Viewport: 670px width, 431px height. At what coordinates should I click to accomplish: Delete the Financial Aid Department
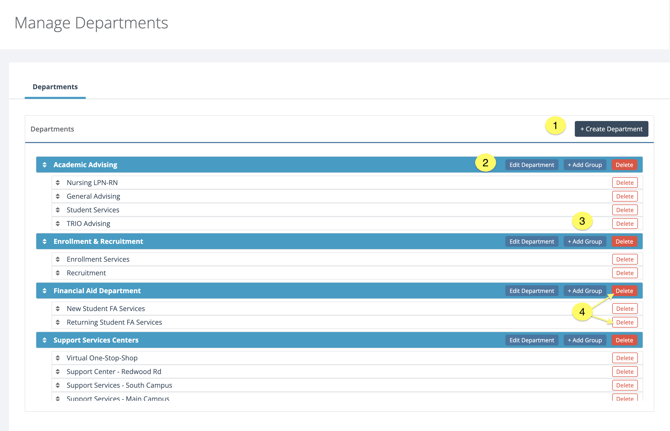tap(624, 291)
